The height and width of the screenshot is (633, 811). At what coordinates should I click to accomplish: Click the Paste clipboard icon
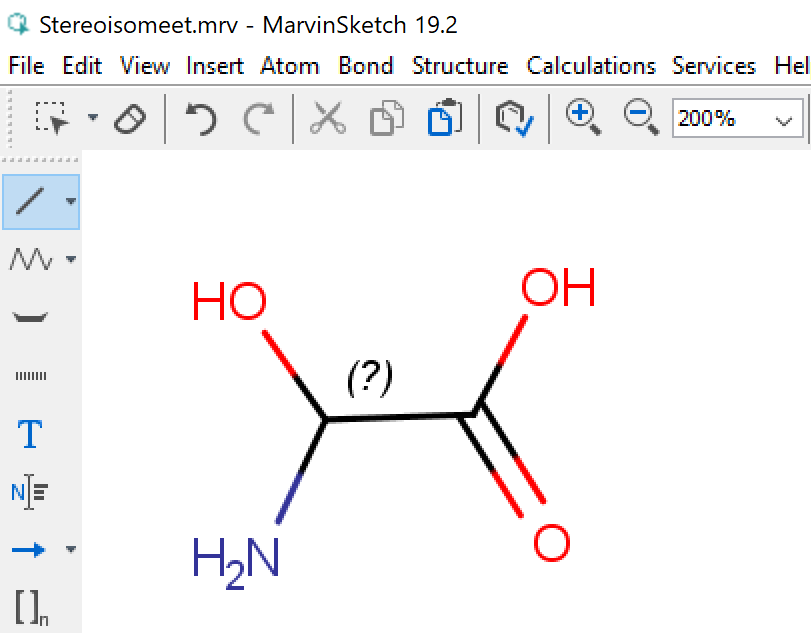(443, 119)
